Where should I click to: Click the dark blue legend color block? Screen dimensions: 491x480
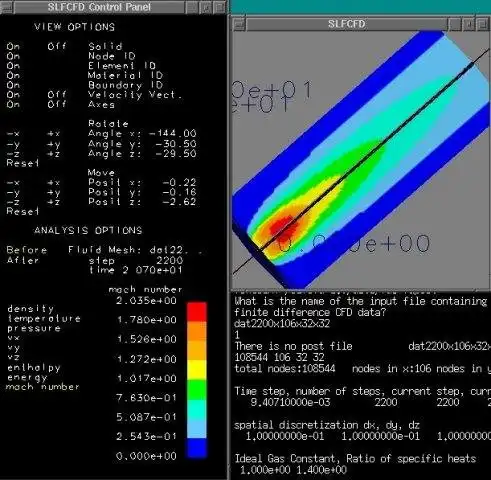[197, 448]
